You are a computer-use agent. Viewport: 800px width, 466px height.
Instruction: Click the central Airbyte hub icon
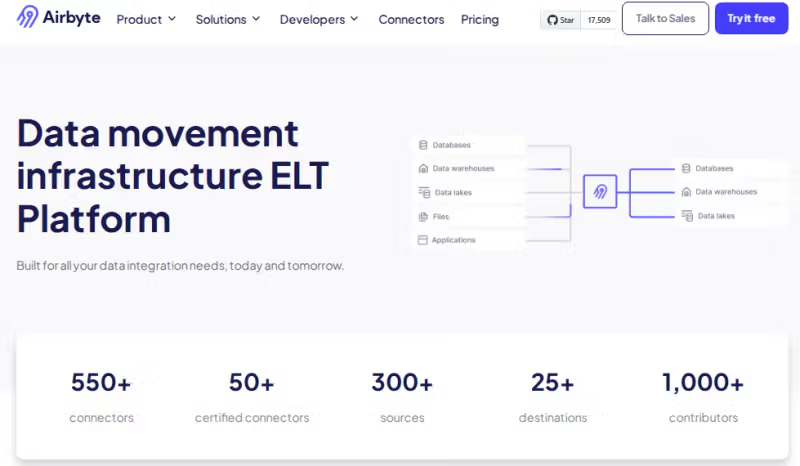600,191
